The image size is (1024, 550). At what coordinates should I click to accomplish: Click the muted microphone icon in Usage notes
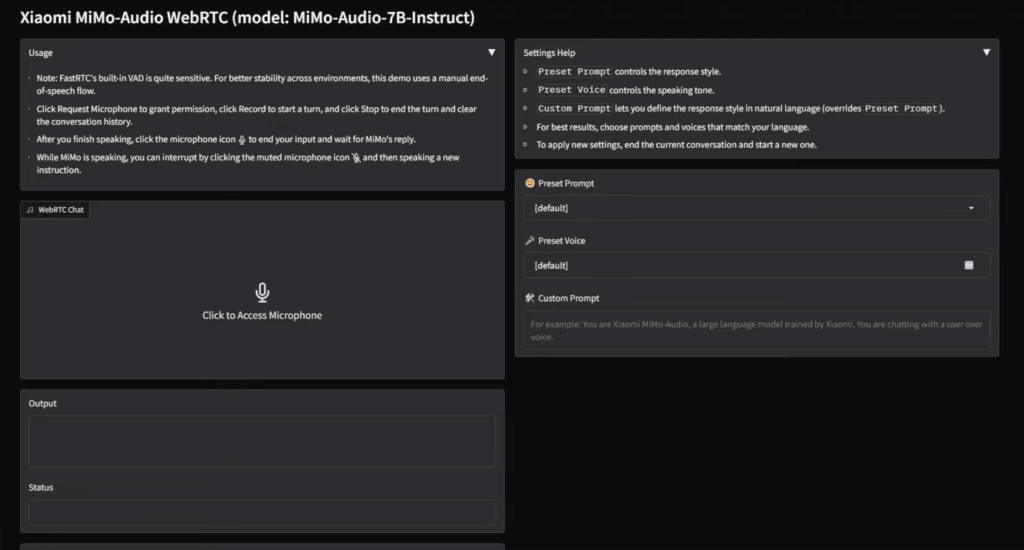coord(355,158)
